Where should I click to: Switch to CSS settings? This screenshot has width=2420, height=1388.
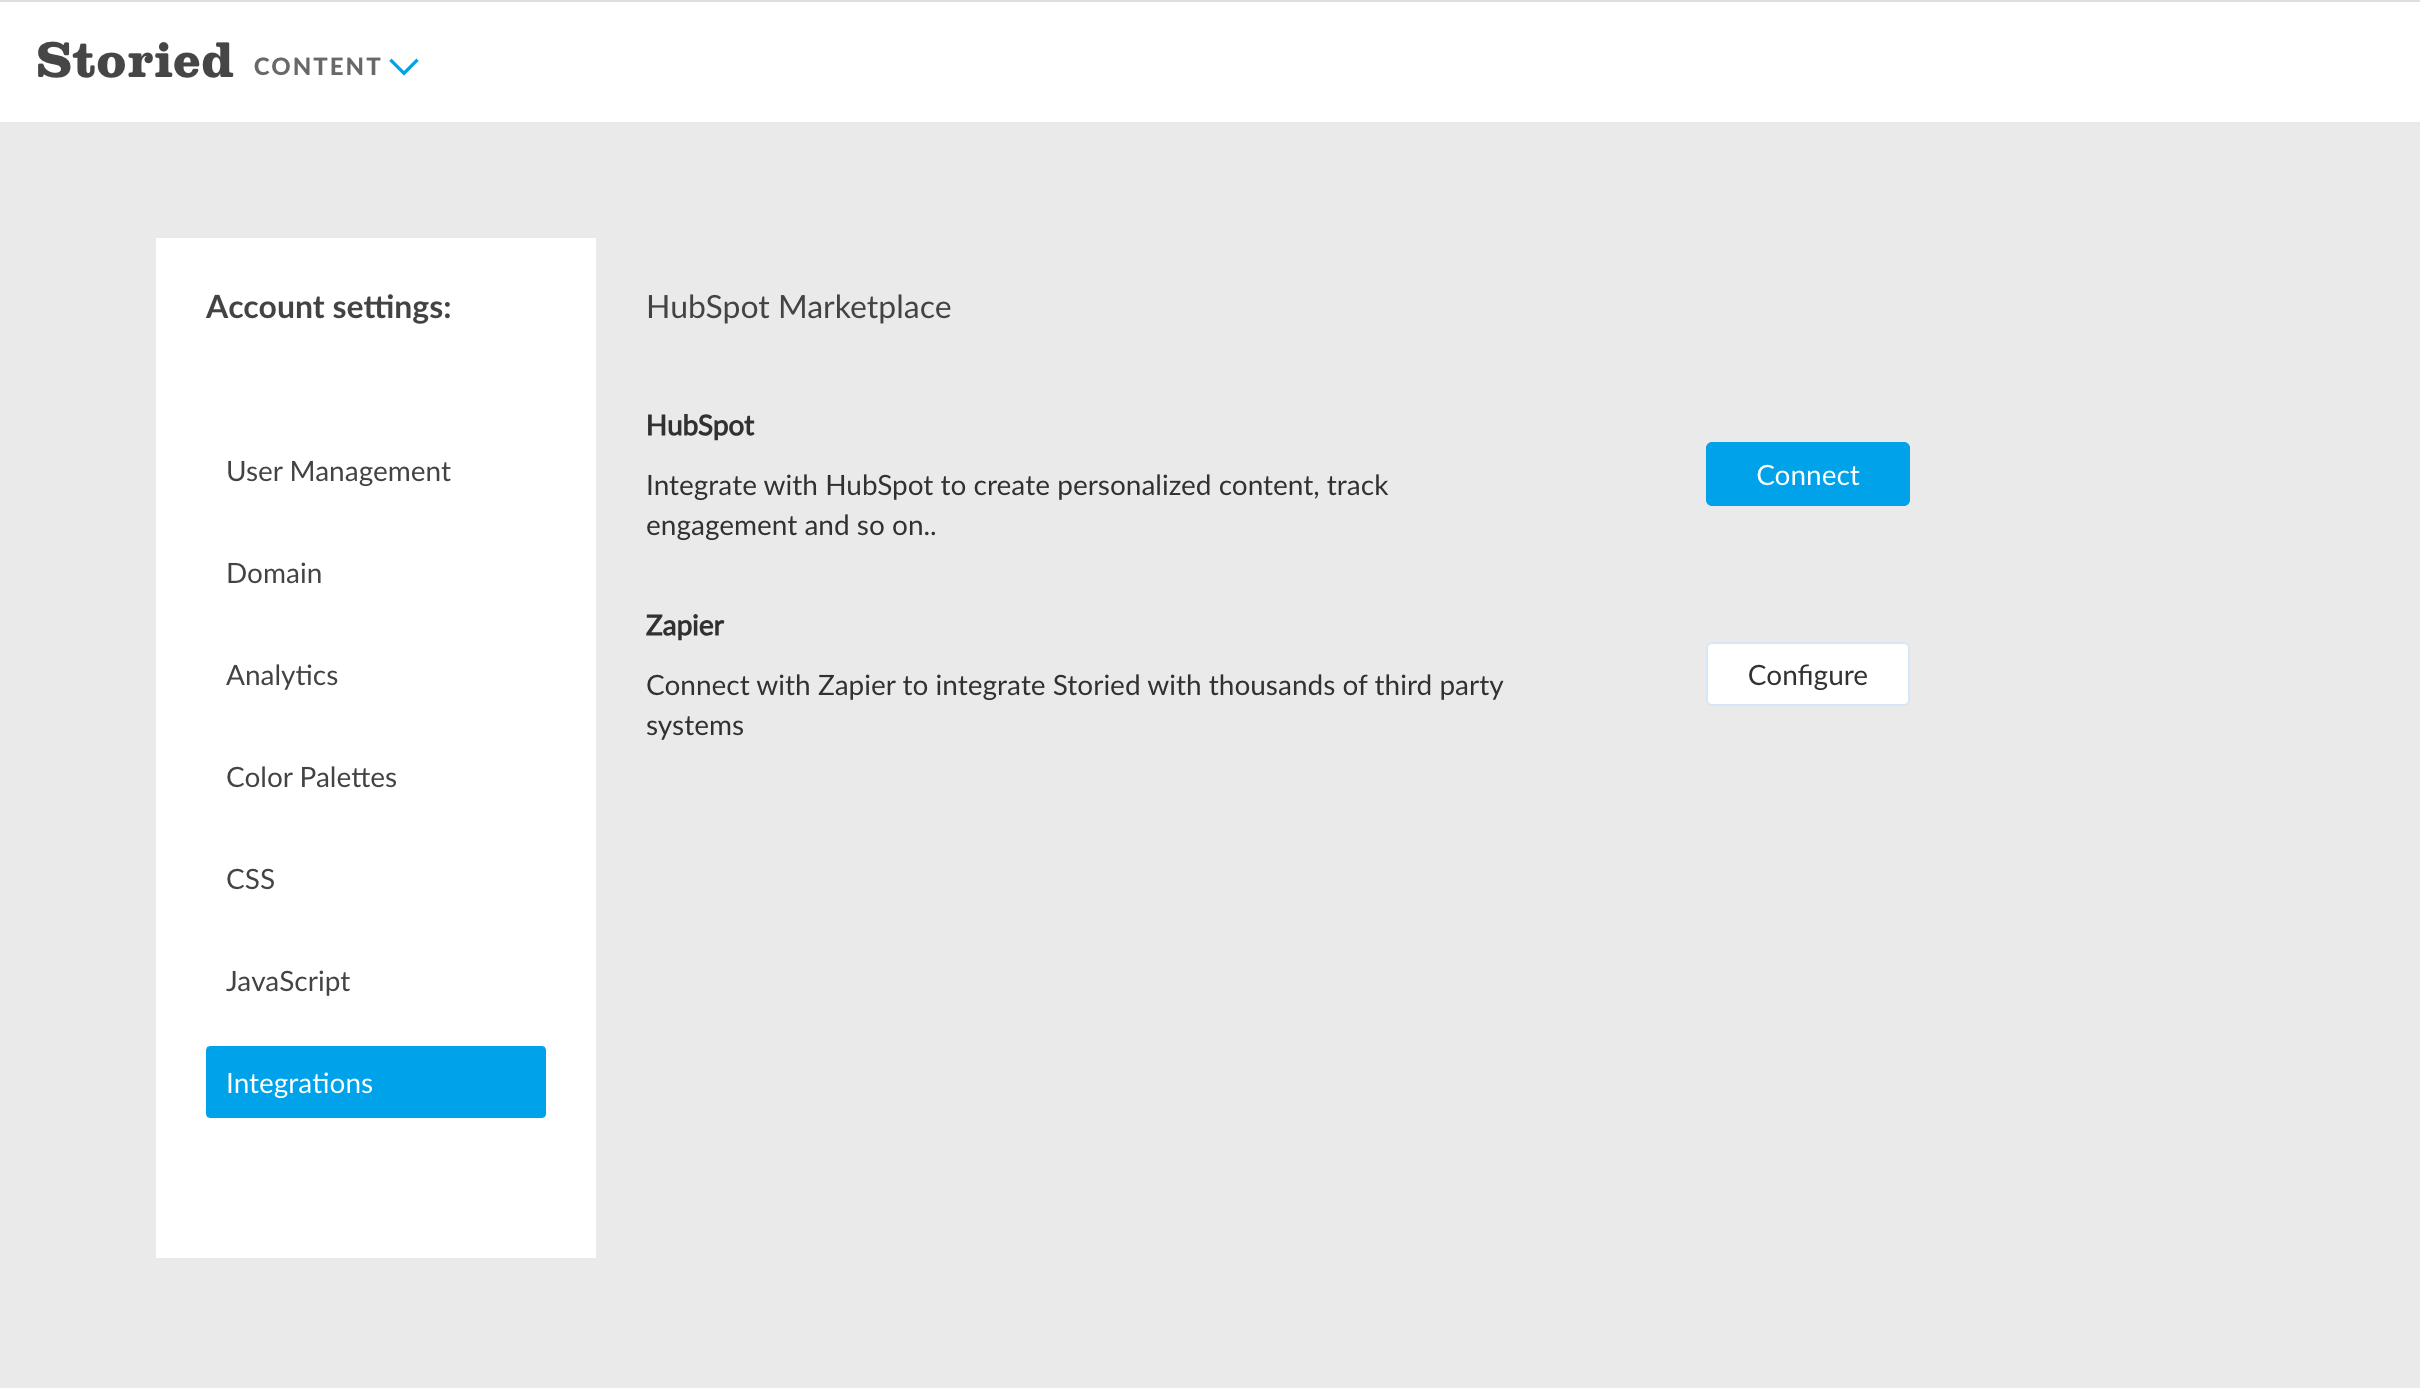[x=250, y=879]
